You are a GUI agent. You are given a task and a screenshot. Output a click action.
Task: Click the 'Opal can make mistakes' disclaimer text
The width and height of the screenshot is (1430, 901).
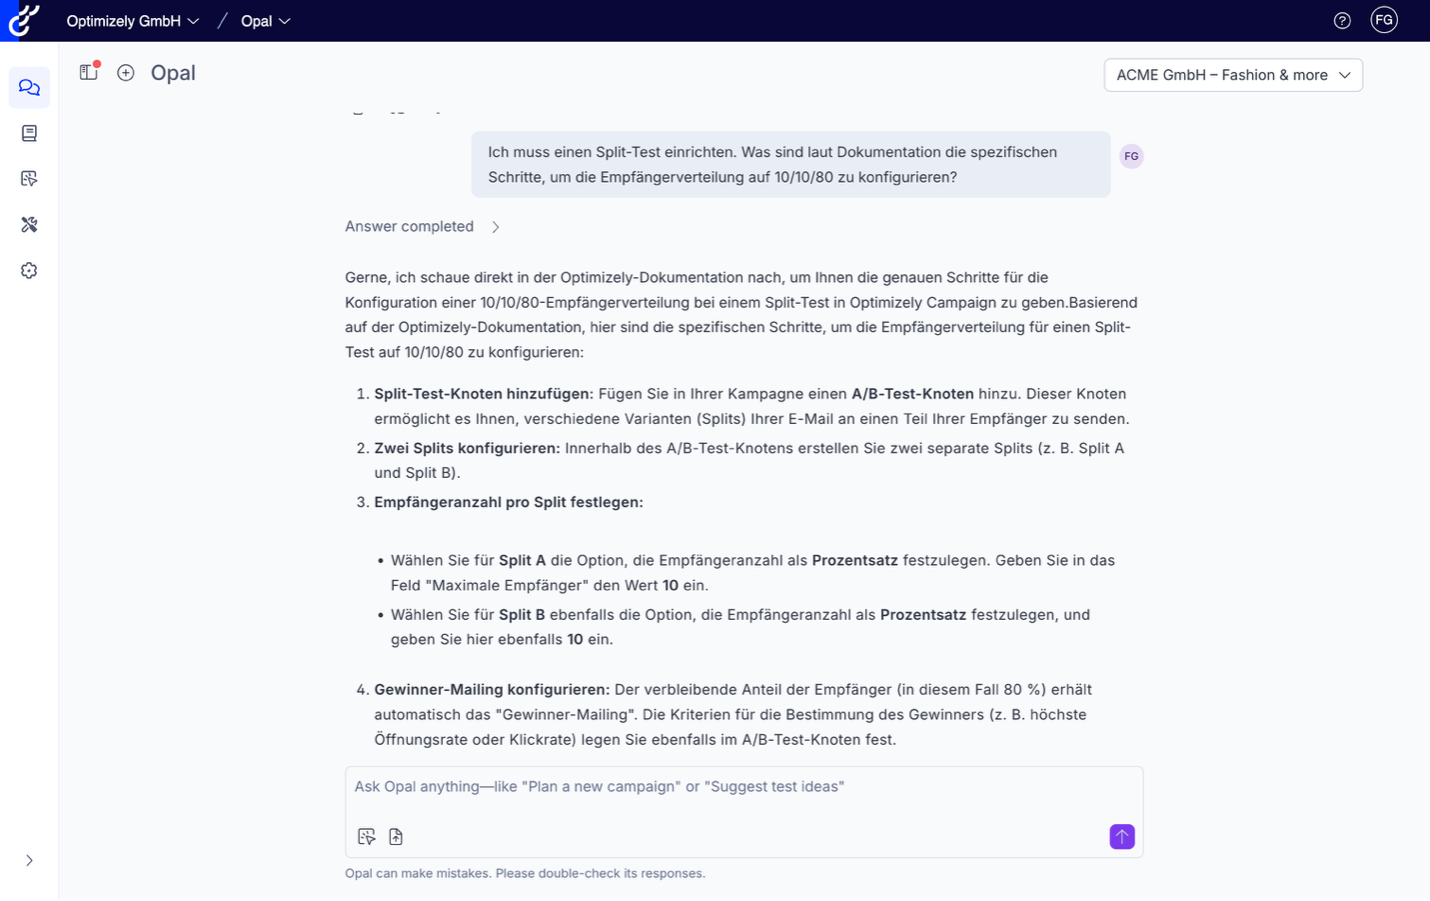[x=525, y=874]
